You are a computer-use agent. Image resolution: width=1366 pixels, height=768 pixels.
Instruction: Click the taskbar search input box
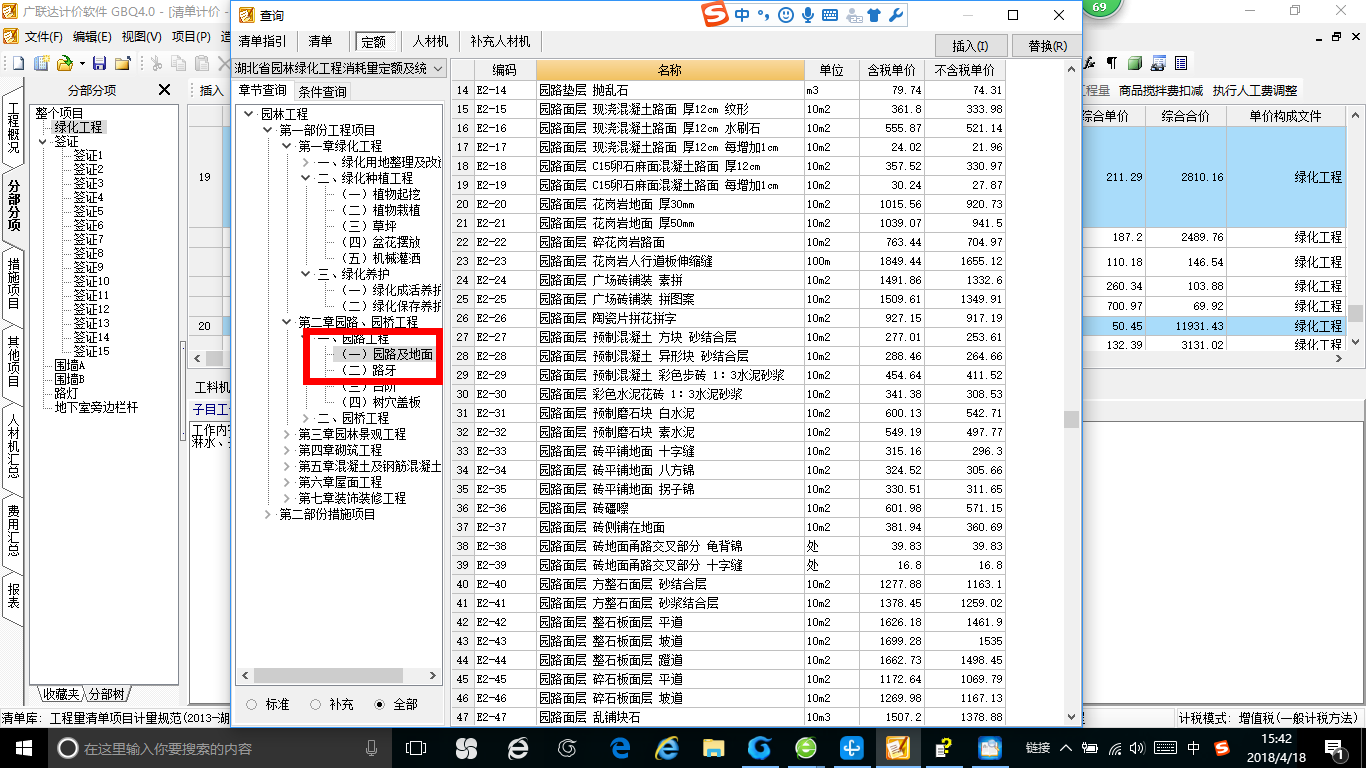(x=215, y=747)
